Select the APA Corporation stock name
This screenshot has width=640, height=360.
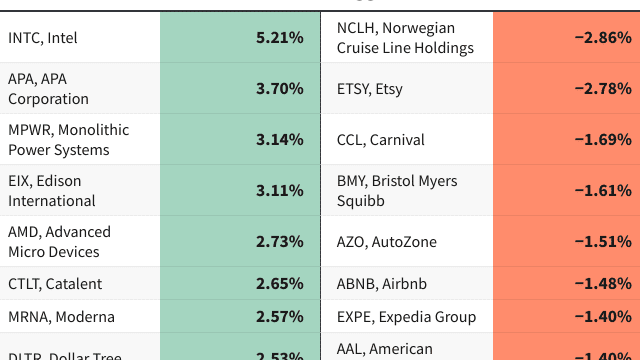pyautogui.click(x=48, y=89)
